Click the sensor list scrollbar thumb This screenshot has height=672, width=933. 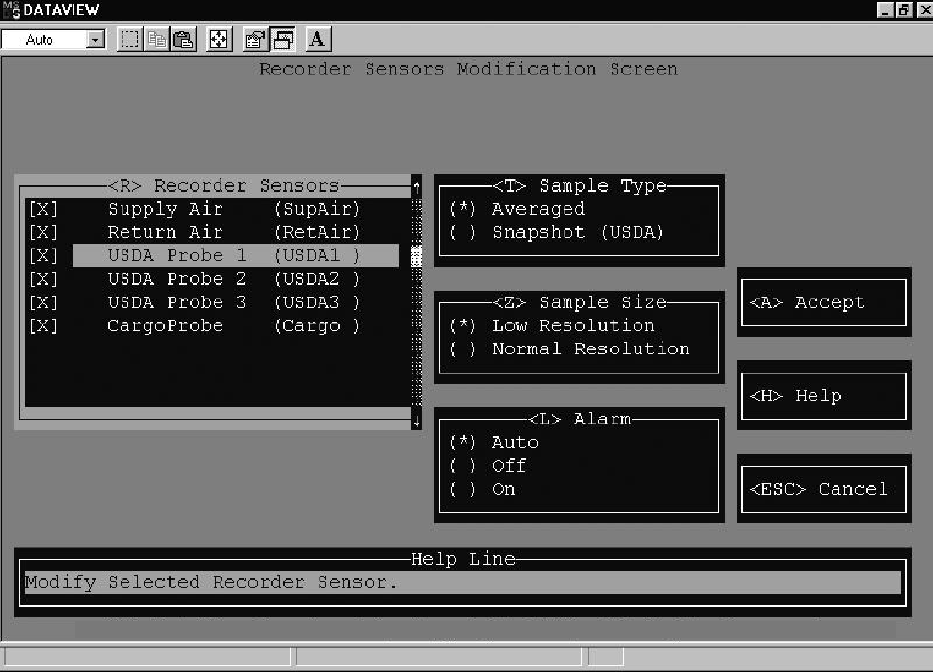(x=417, y=256)
